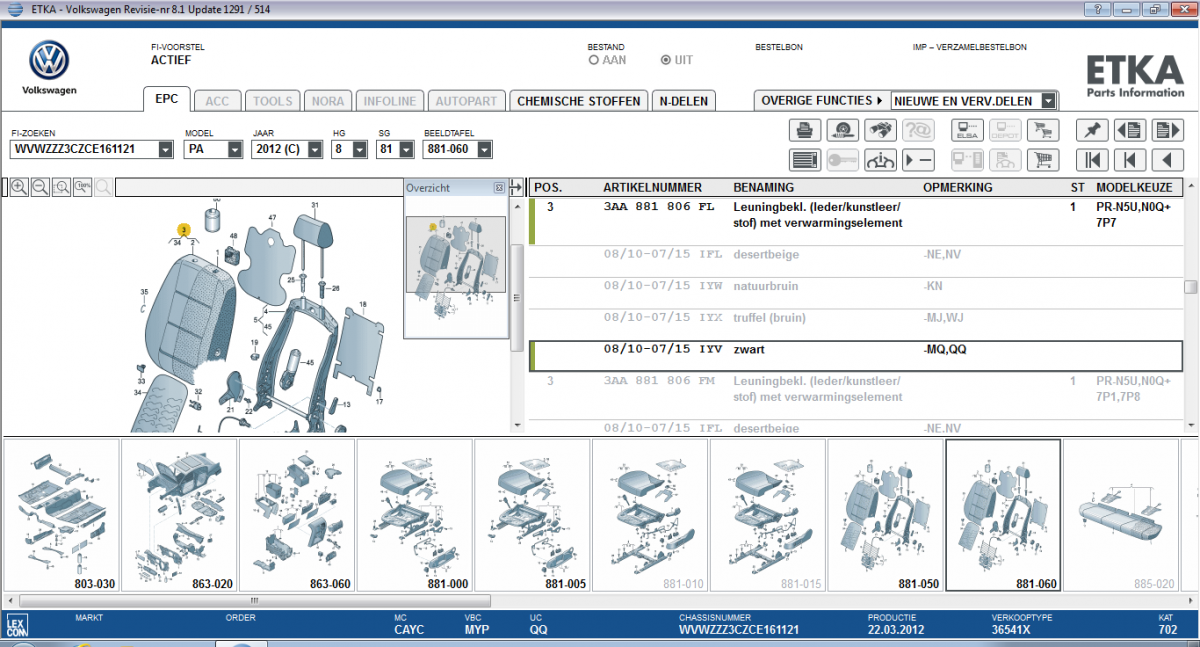Expand the MODEL dropdown showing PA

click(x=234, y=150)
